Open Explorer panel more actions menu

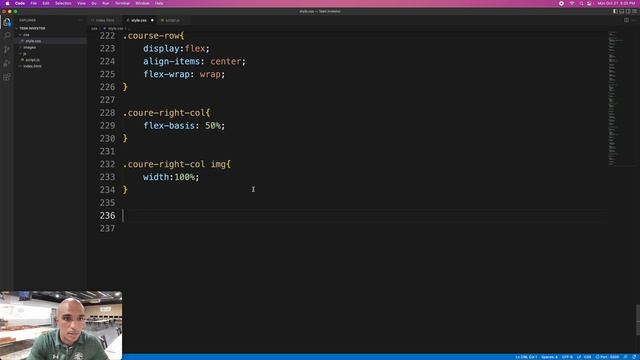[80, 20]
